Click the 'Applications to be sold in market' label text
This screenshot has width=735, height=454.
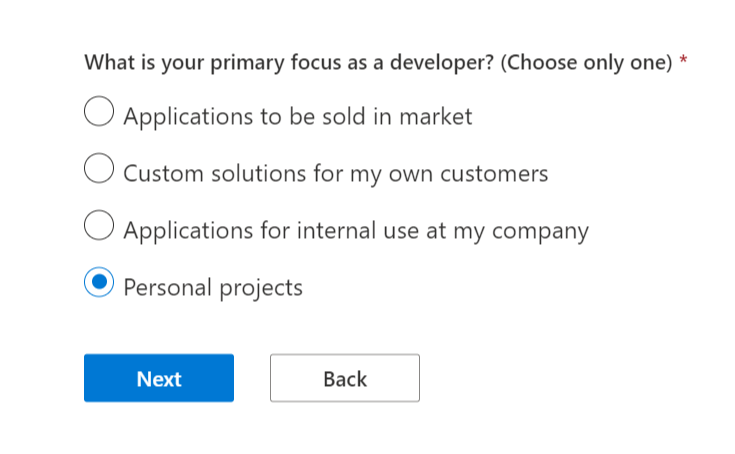[x=297, y=116]
